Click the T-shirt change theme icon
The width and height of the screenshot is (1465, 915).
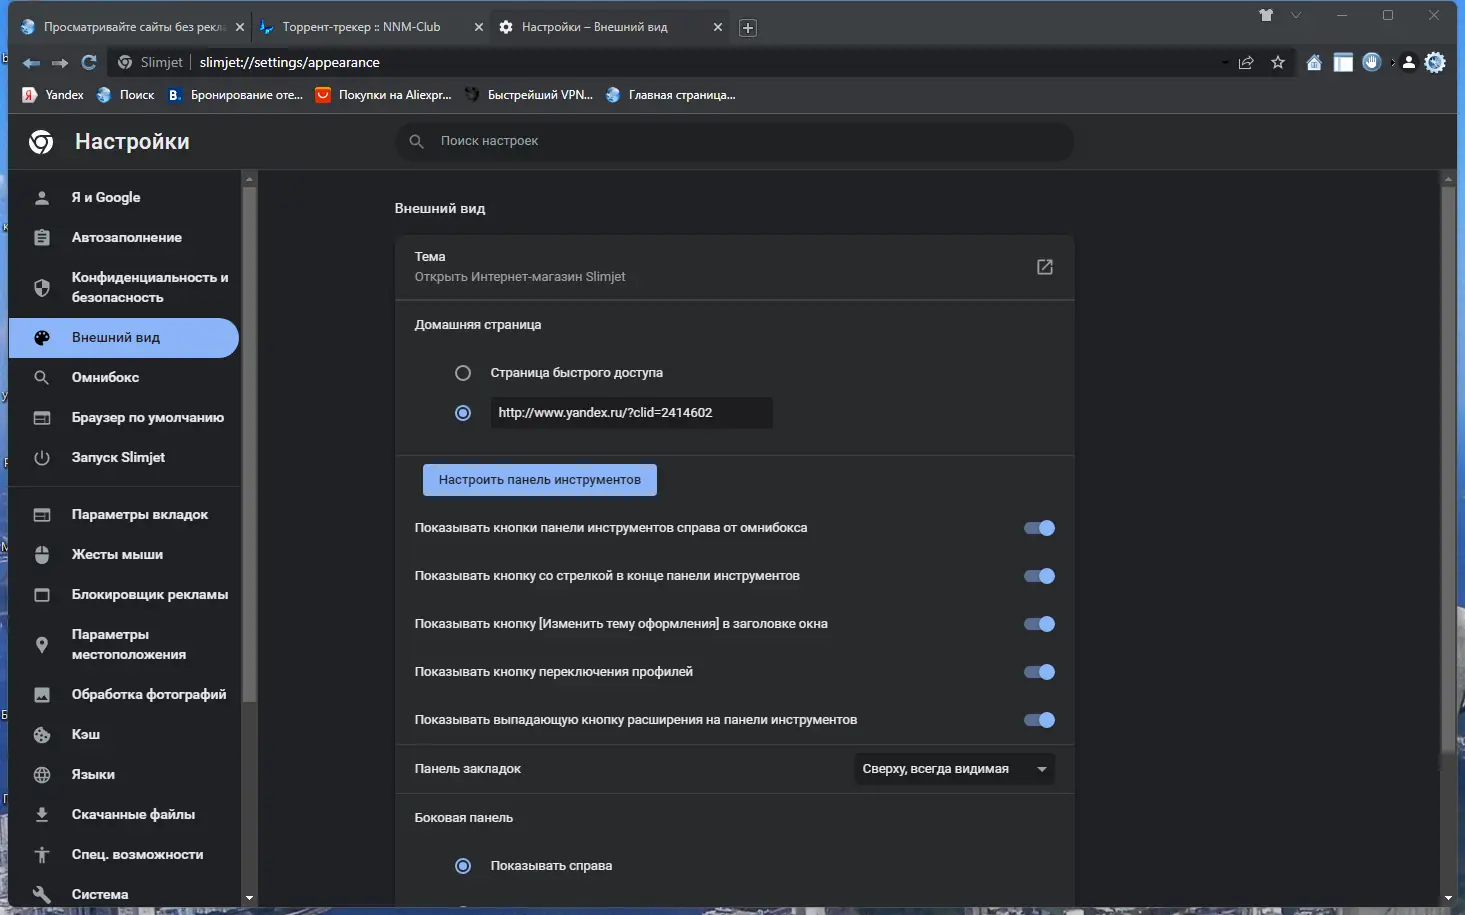click(x=1266, y=15)
